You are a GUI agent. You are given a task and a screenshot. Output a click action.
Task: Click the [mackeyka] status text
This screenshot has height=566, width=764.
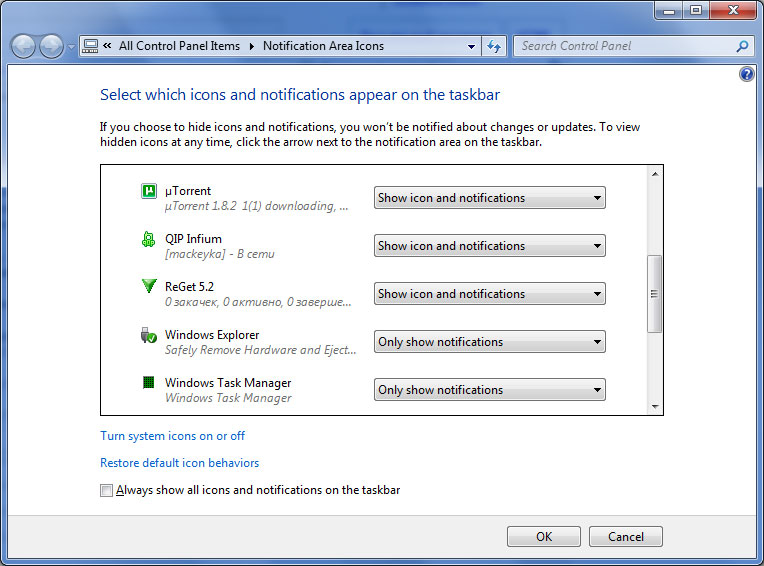point(219,254)
